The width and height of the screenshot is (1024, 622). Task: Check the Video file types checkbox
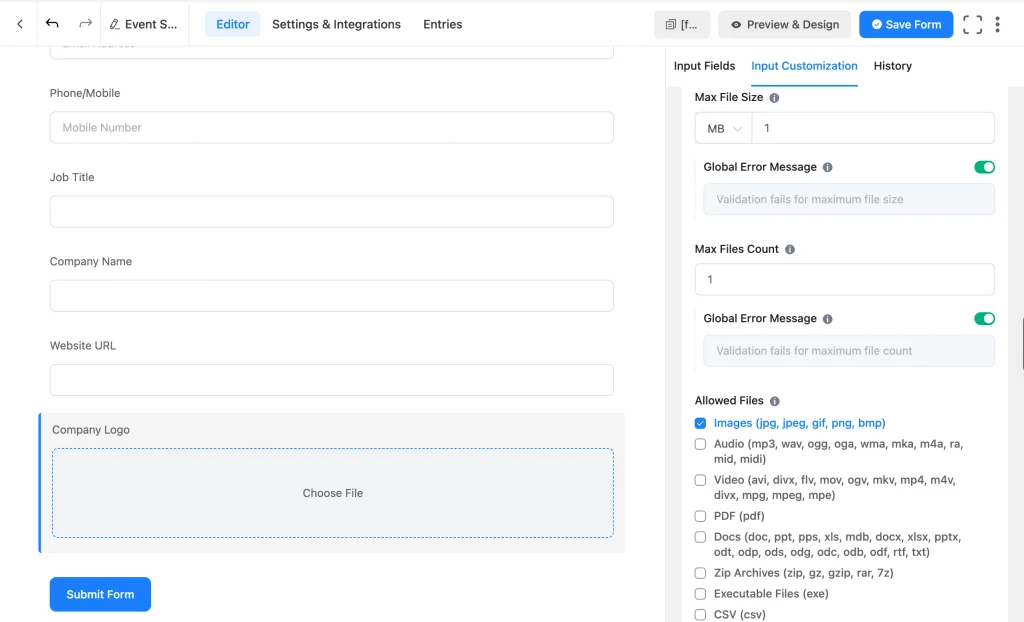coord(700,480)
